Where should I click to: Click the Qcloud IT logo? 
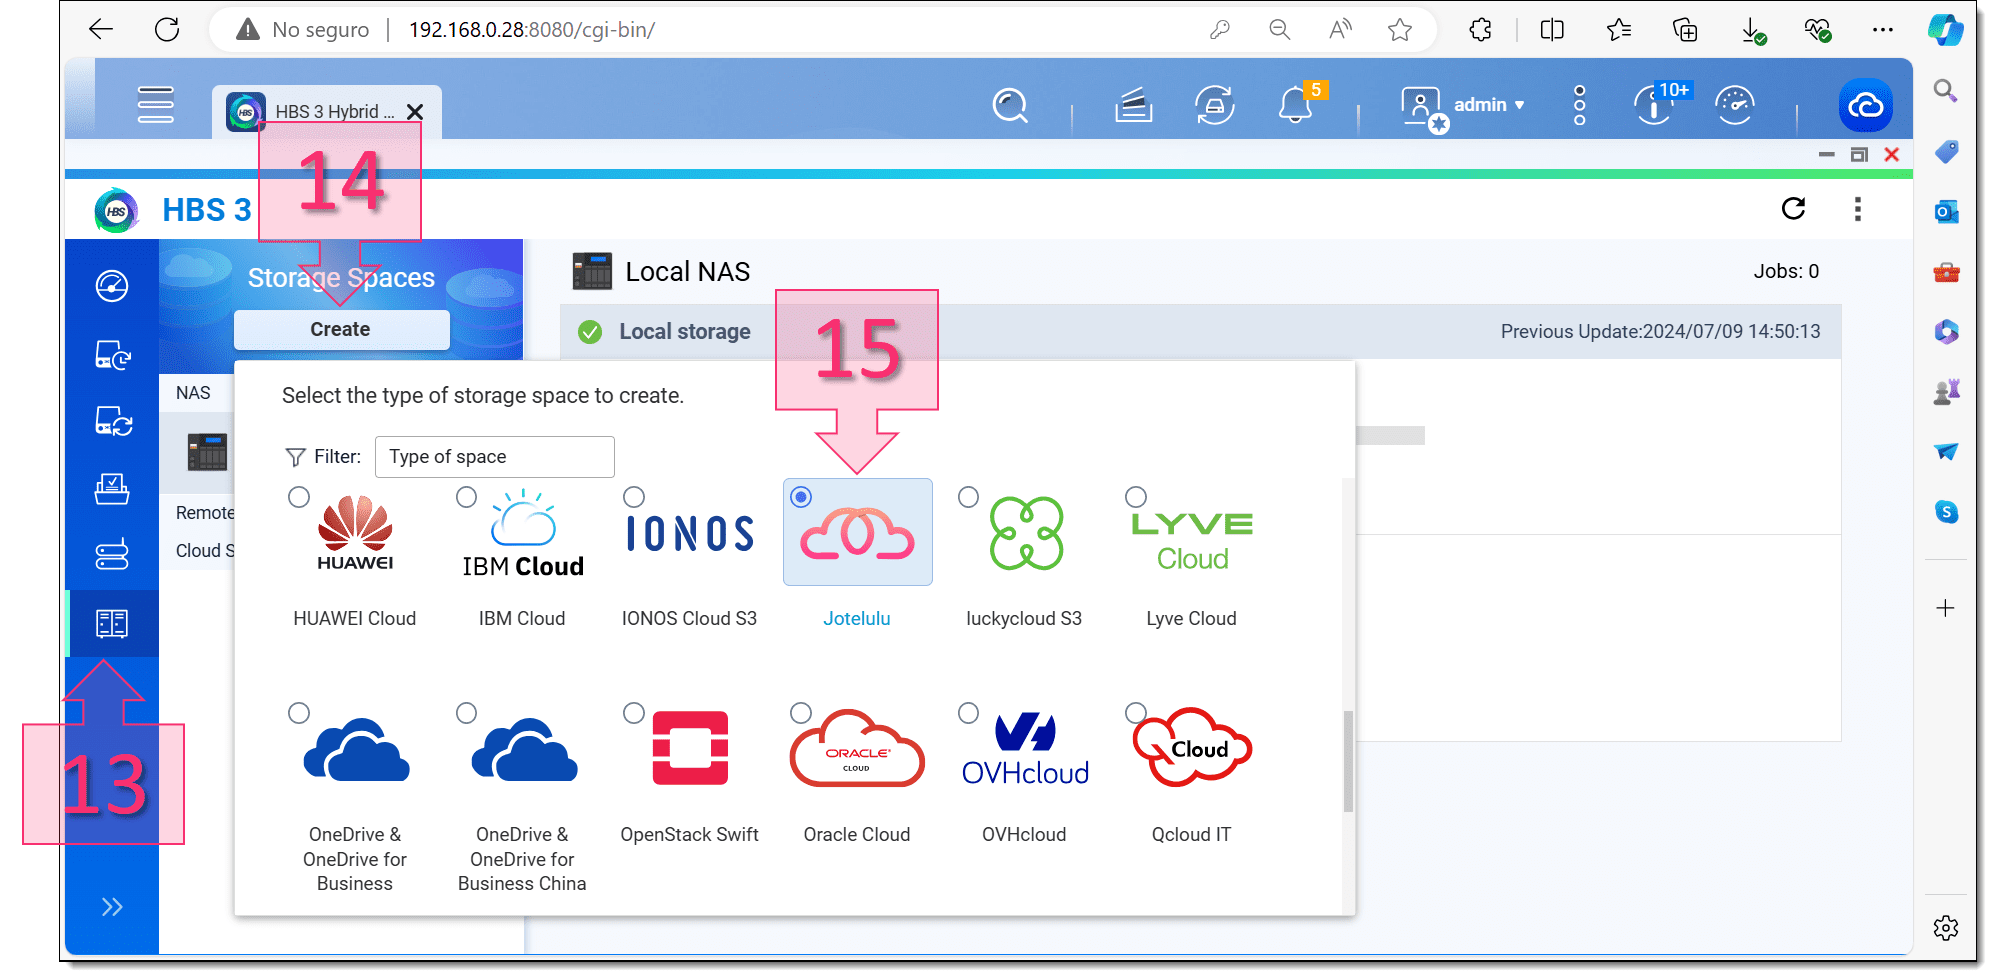coord(1192,747)
